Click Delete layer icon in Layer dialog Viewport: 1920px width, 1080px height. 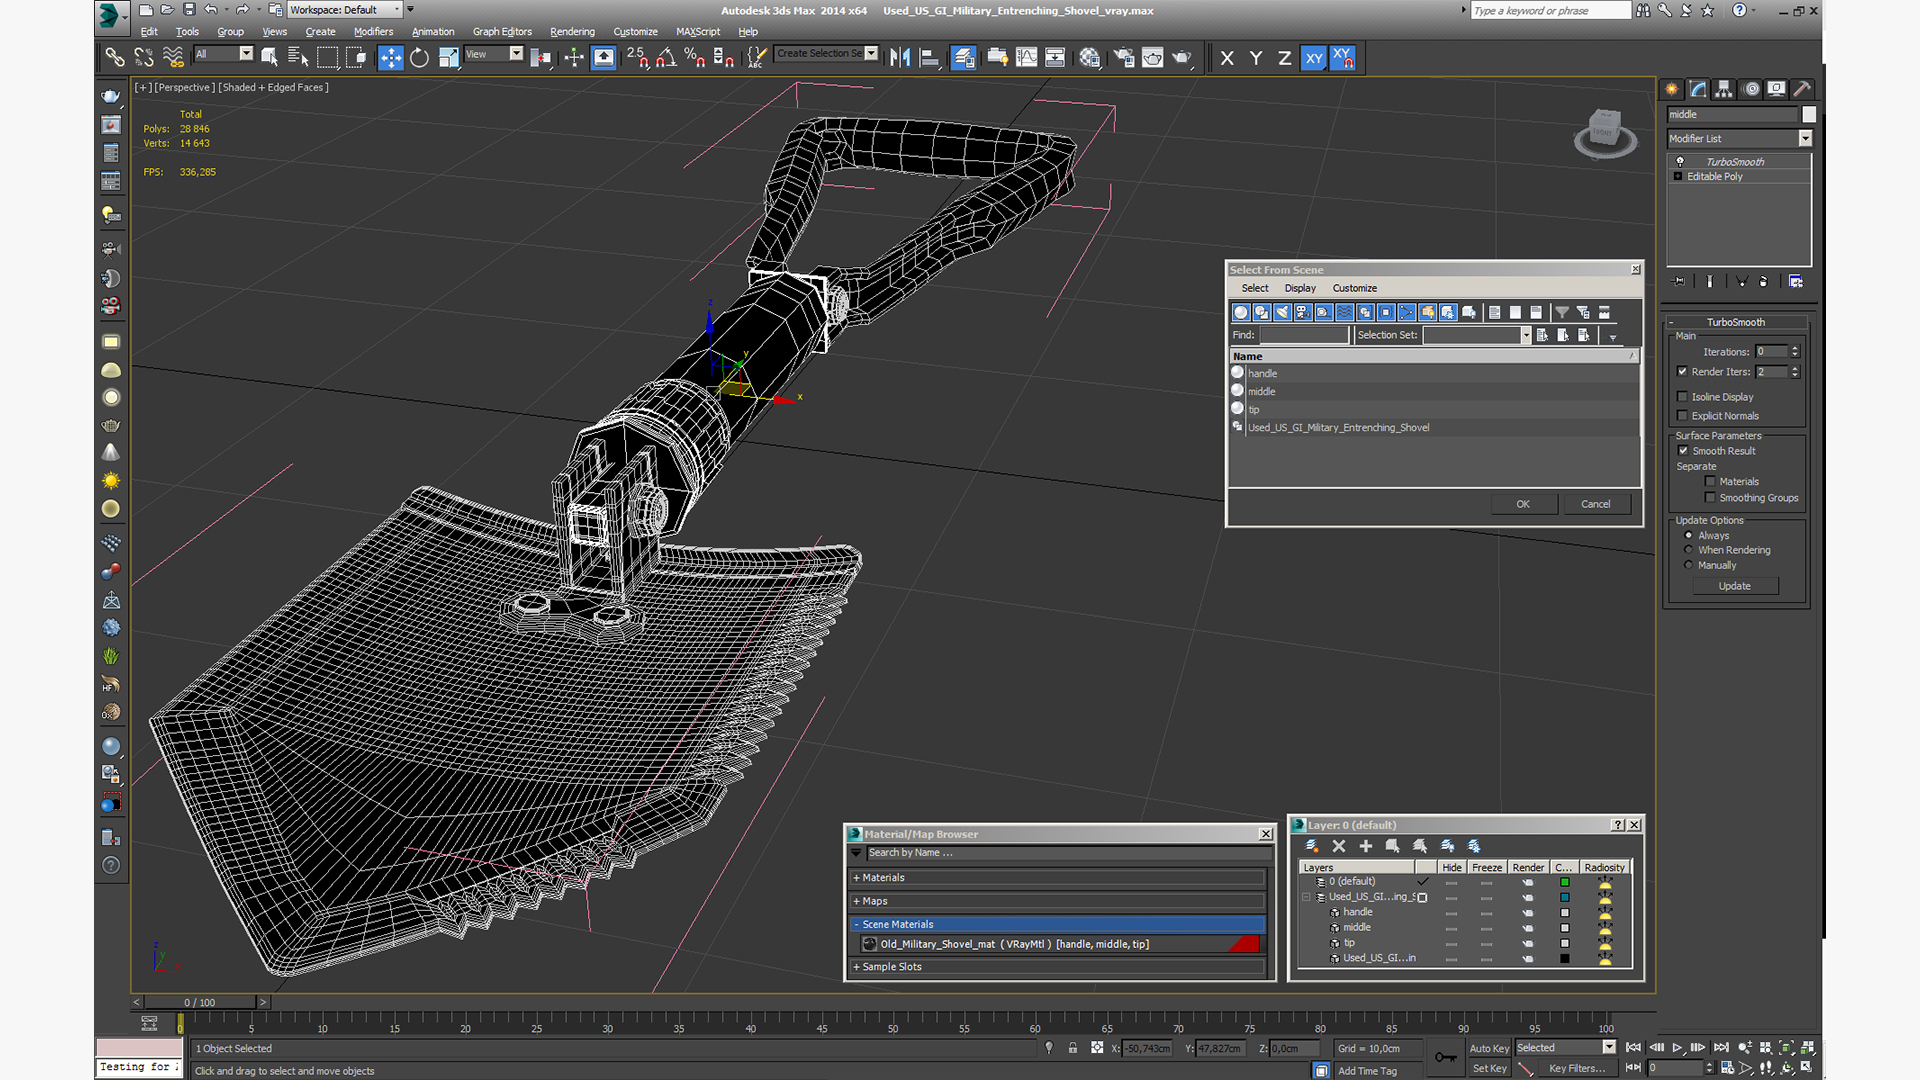(x=1339, y=846)
